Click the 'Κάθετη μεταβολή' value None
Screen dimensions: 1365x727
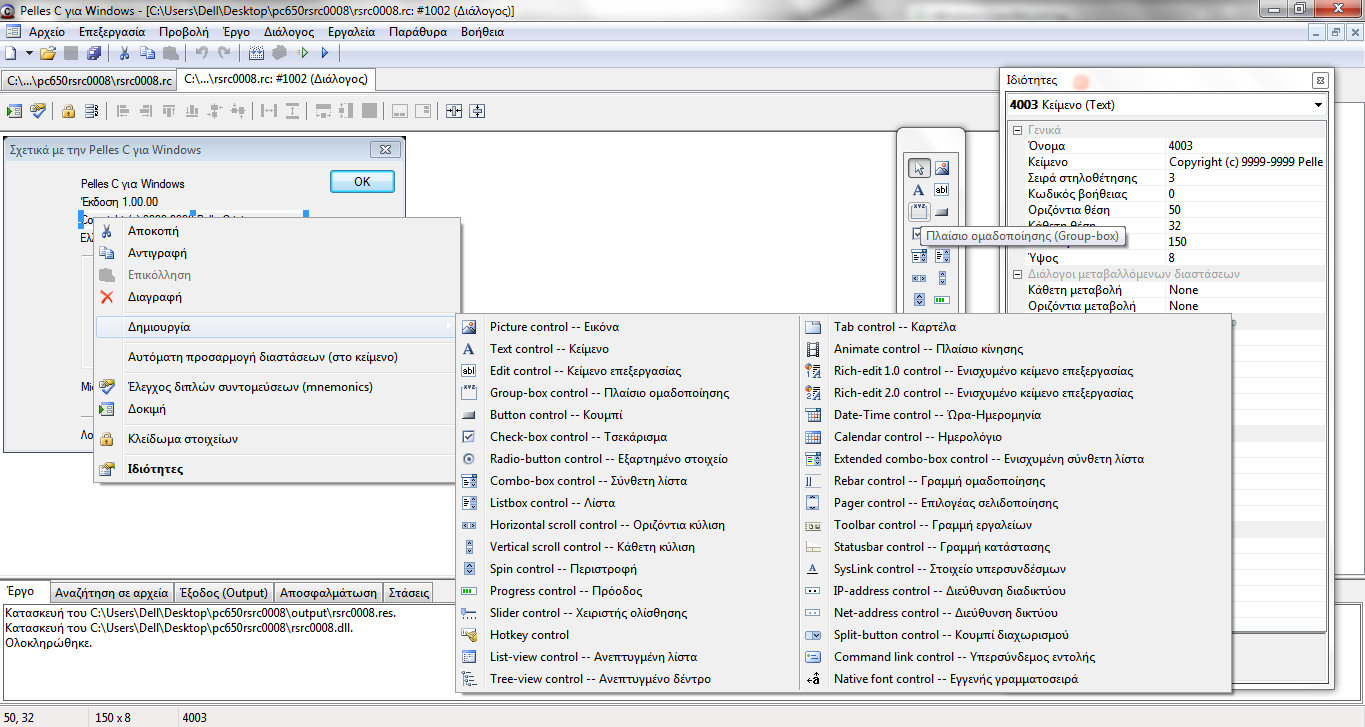click(1247, 290)
